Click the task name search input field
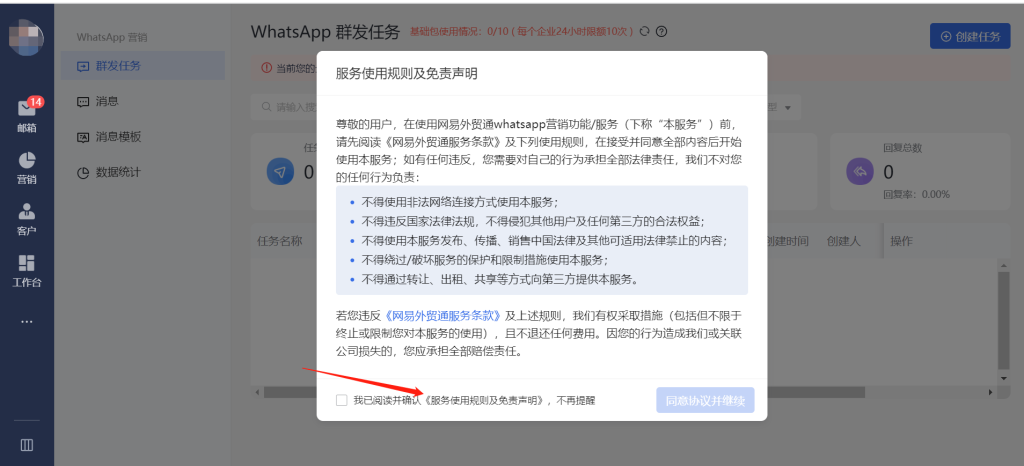The height and width of the screenshot is (466, 1024). coord(290,107)
